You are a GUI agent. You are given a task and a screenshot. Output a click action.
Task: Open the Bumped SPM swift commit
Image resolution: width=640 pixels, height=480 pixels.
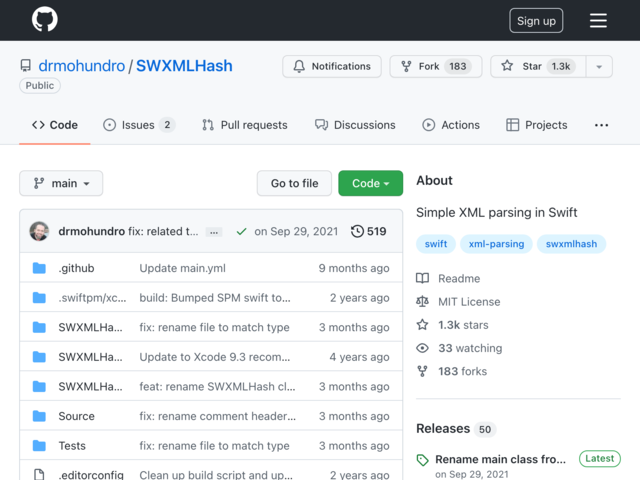click(x=215, y=298)
